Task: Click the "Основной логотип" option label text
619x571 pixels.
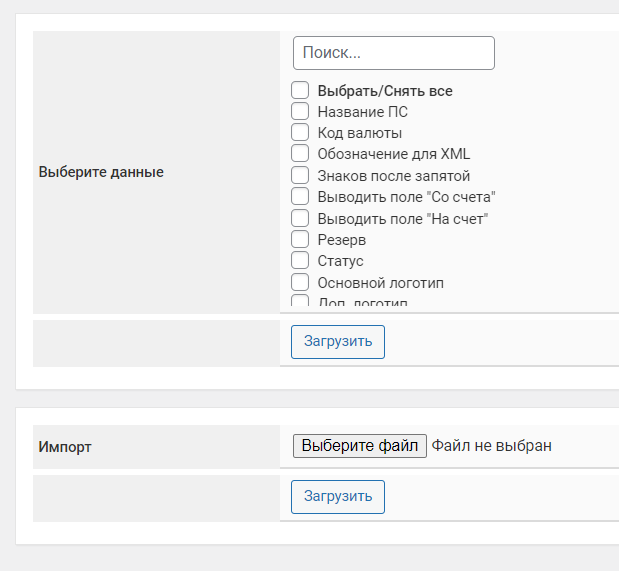Action: [380, 283]
